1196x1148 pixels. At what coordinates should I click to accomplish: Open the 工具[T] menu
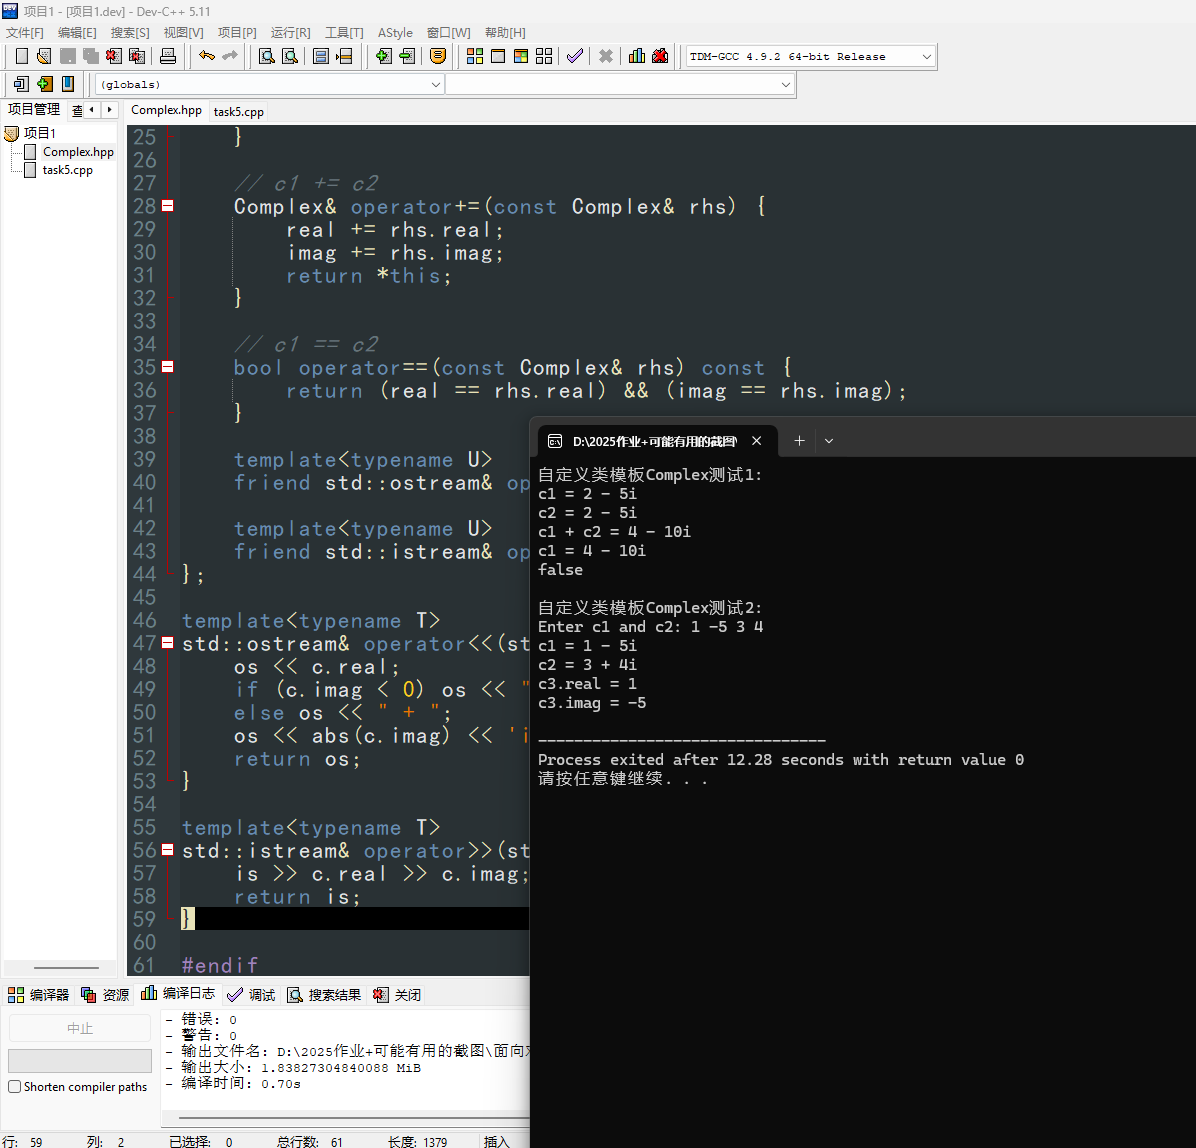pyautogui.click(x=344, y=33)
